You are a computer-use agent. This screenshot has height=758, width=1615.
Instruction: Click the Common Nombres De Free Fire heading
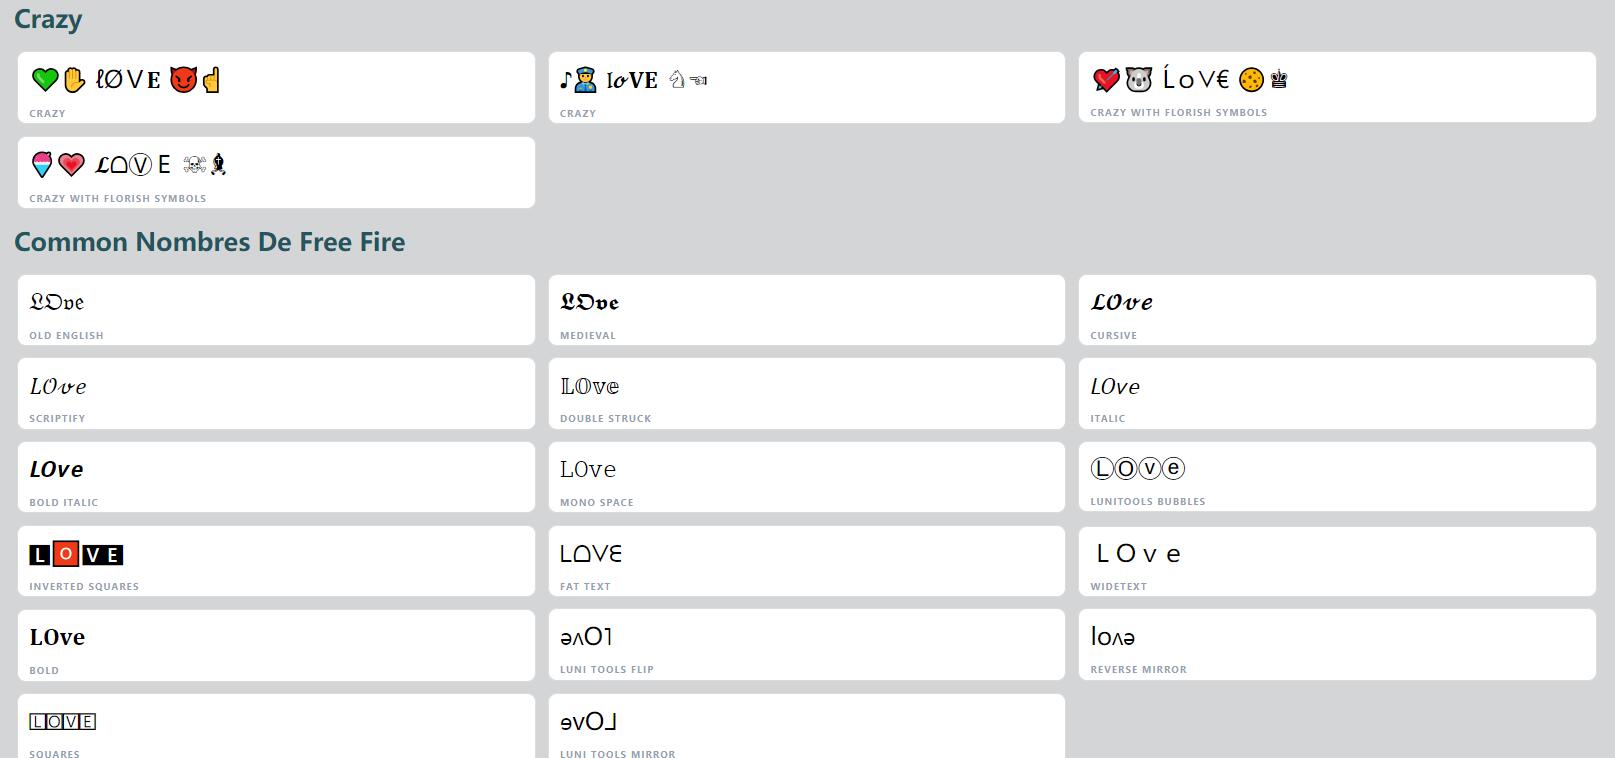[210, 242]
